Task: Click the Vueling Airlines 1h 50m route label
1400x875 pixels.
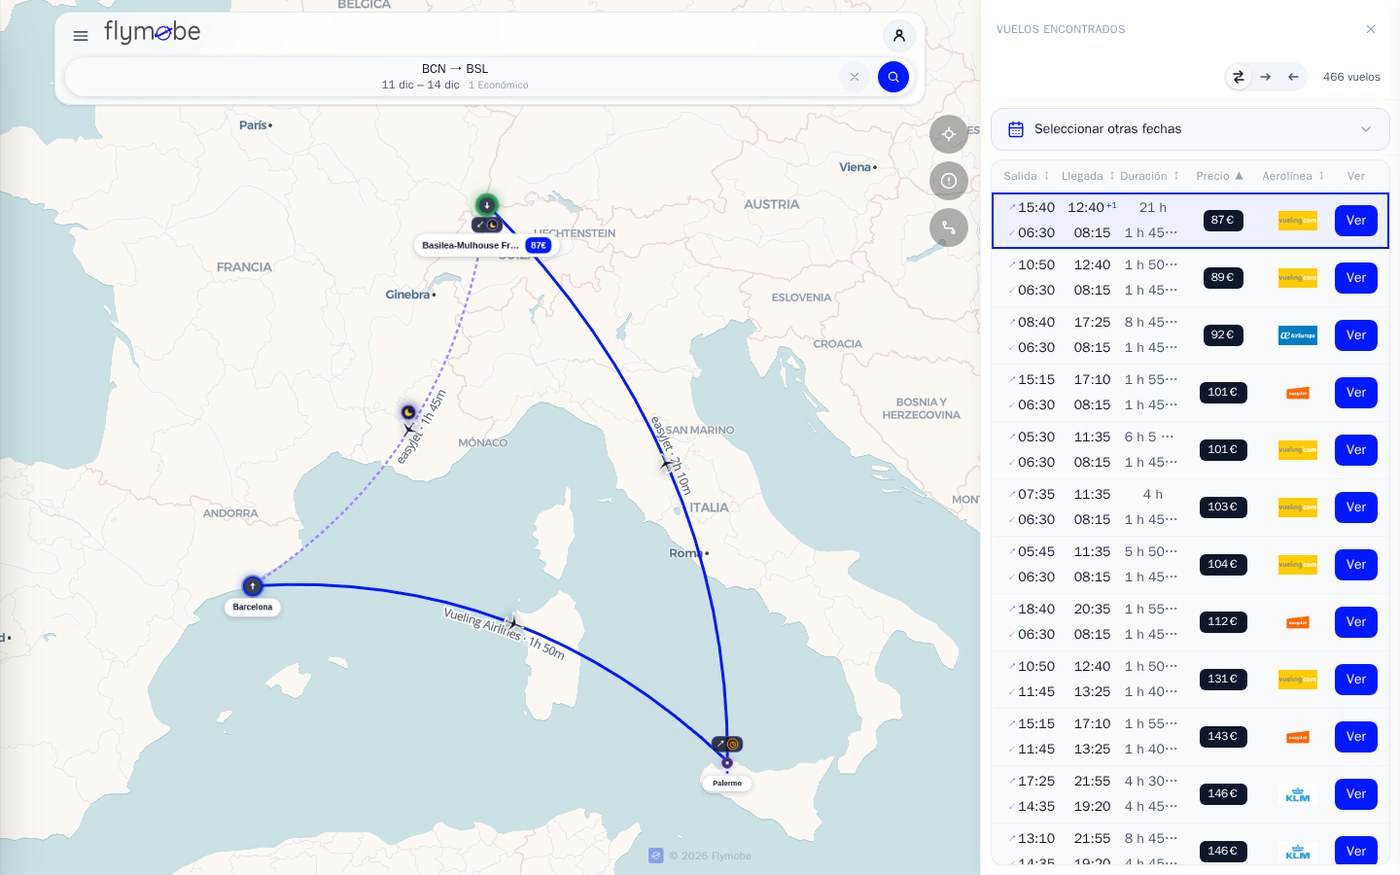Action: coord(504,633)
